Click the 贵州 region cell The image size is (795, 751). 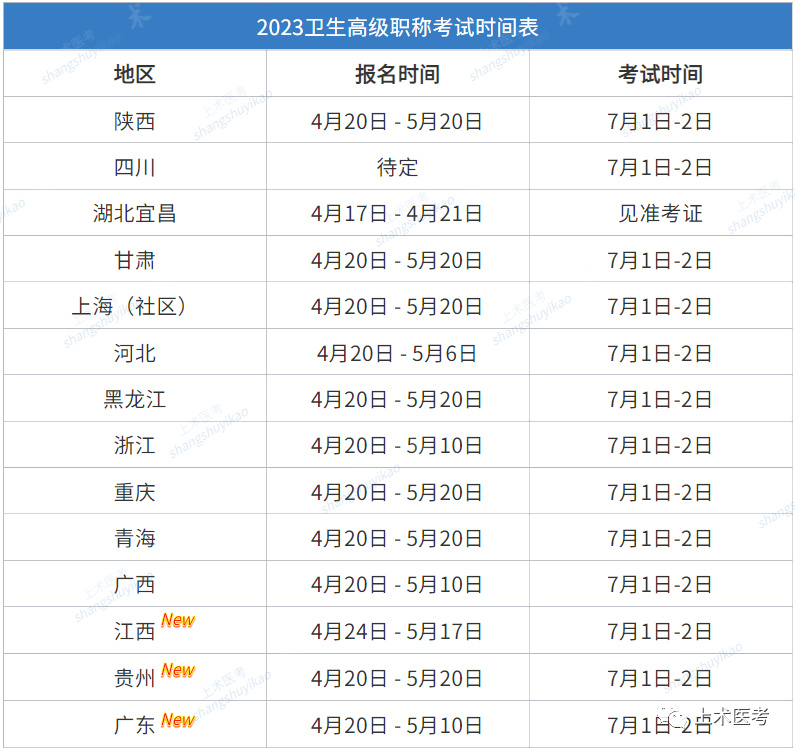134,678
